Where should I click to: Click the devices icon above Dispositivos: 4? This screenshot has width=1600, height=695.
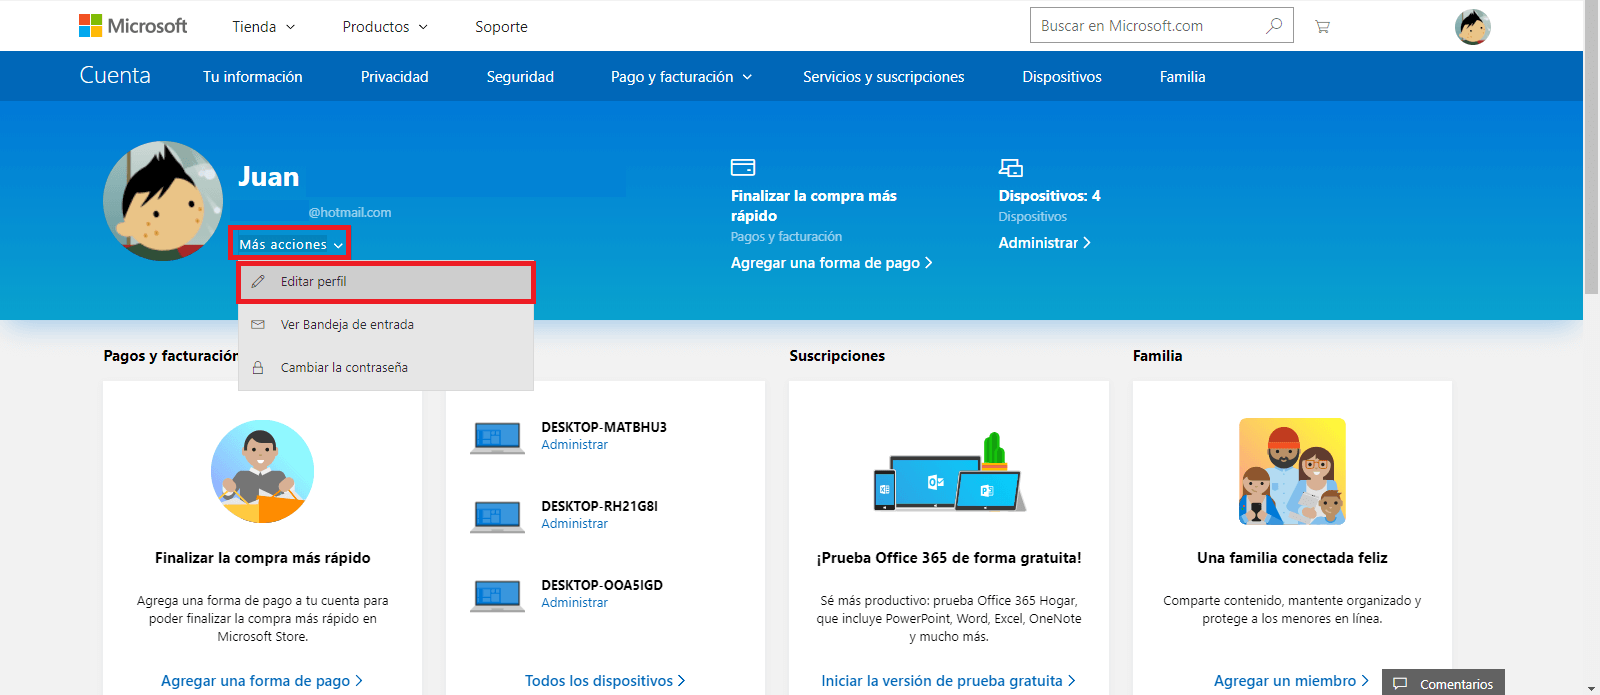pyautogui.click(x=1011, y=167)
